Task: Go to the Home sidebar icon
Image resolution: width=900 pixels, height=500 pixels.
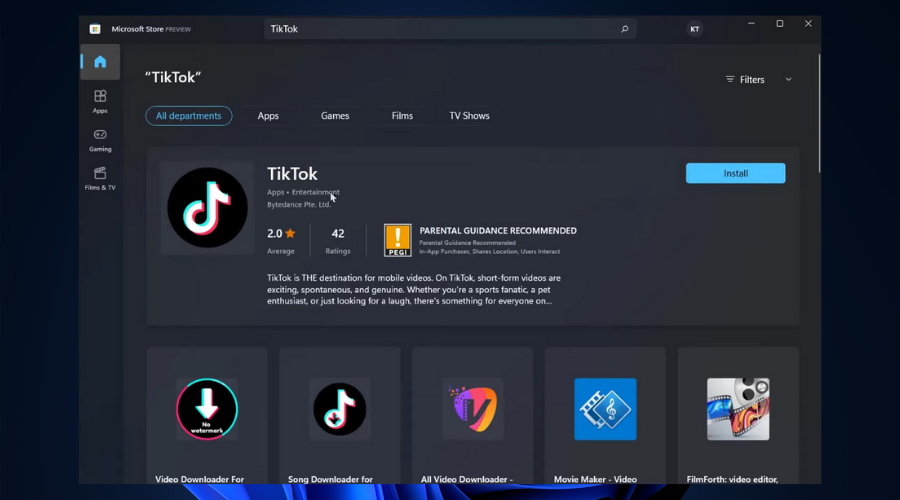Action: coord(100,62)
